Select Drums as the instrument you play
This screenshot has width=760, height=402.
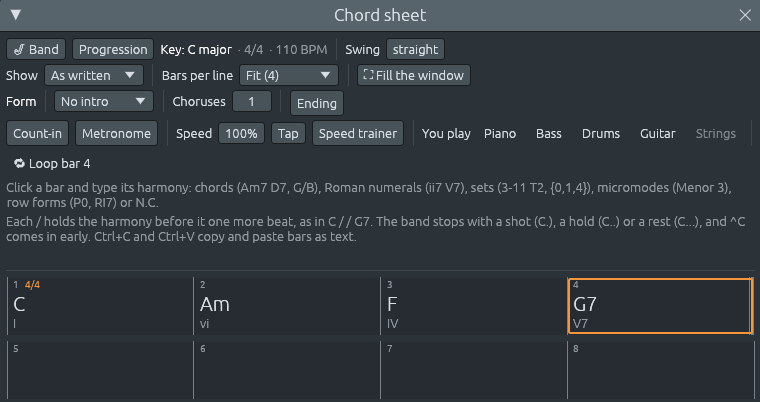(601, 134)
